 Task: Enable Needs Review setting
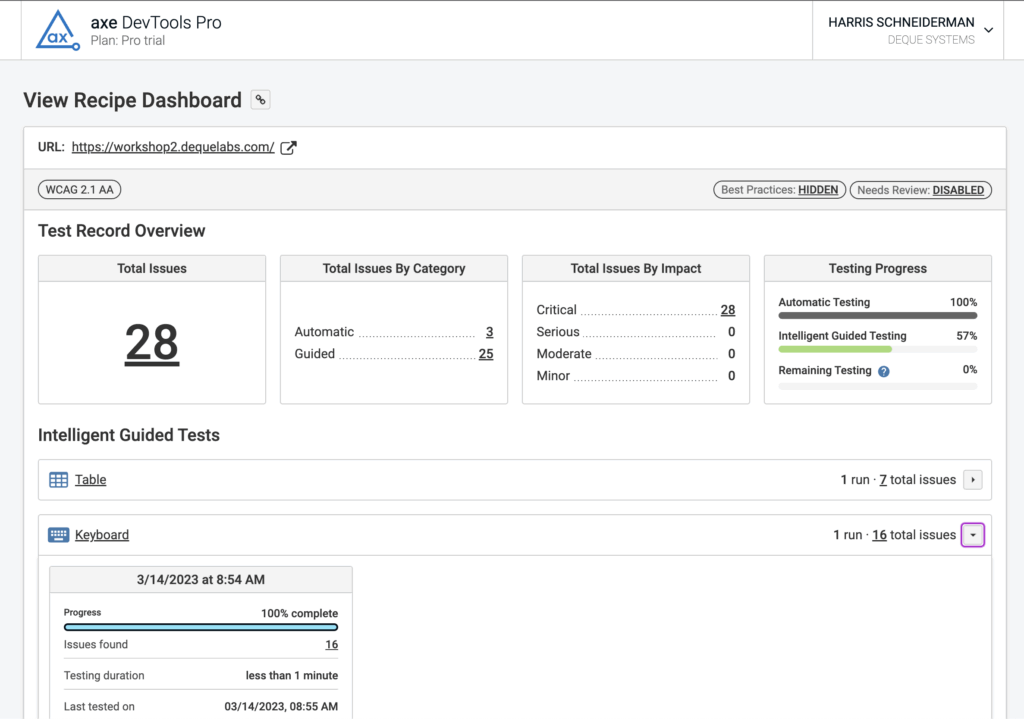coord(920,189)
